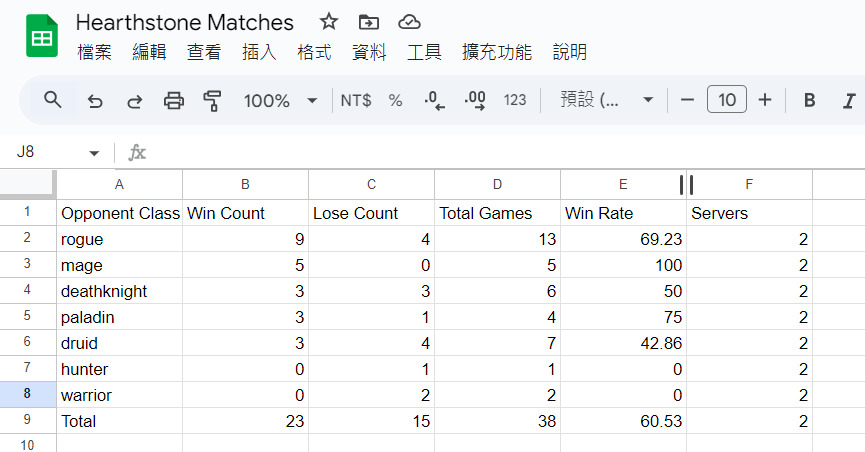The height and width of the screenshot is (452, 865).
Task: Format as NT$ currency
Action: pos(356,100)
